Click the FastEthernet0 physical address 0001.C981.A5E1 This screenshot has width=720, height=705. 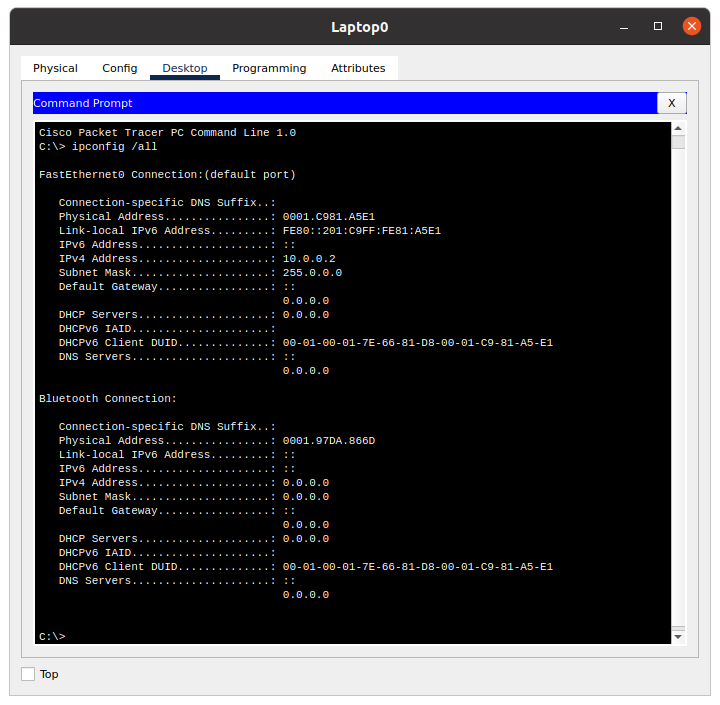329,216
